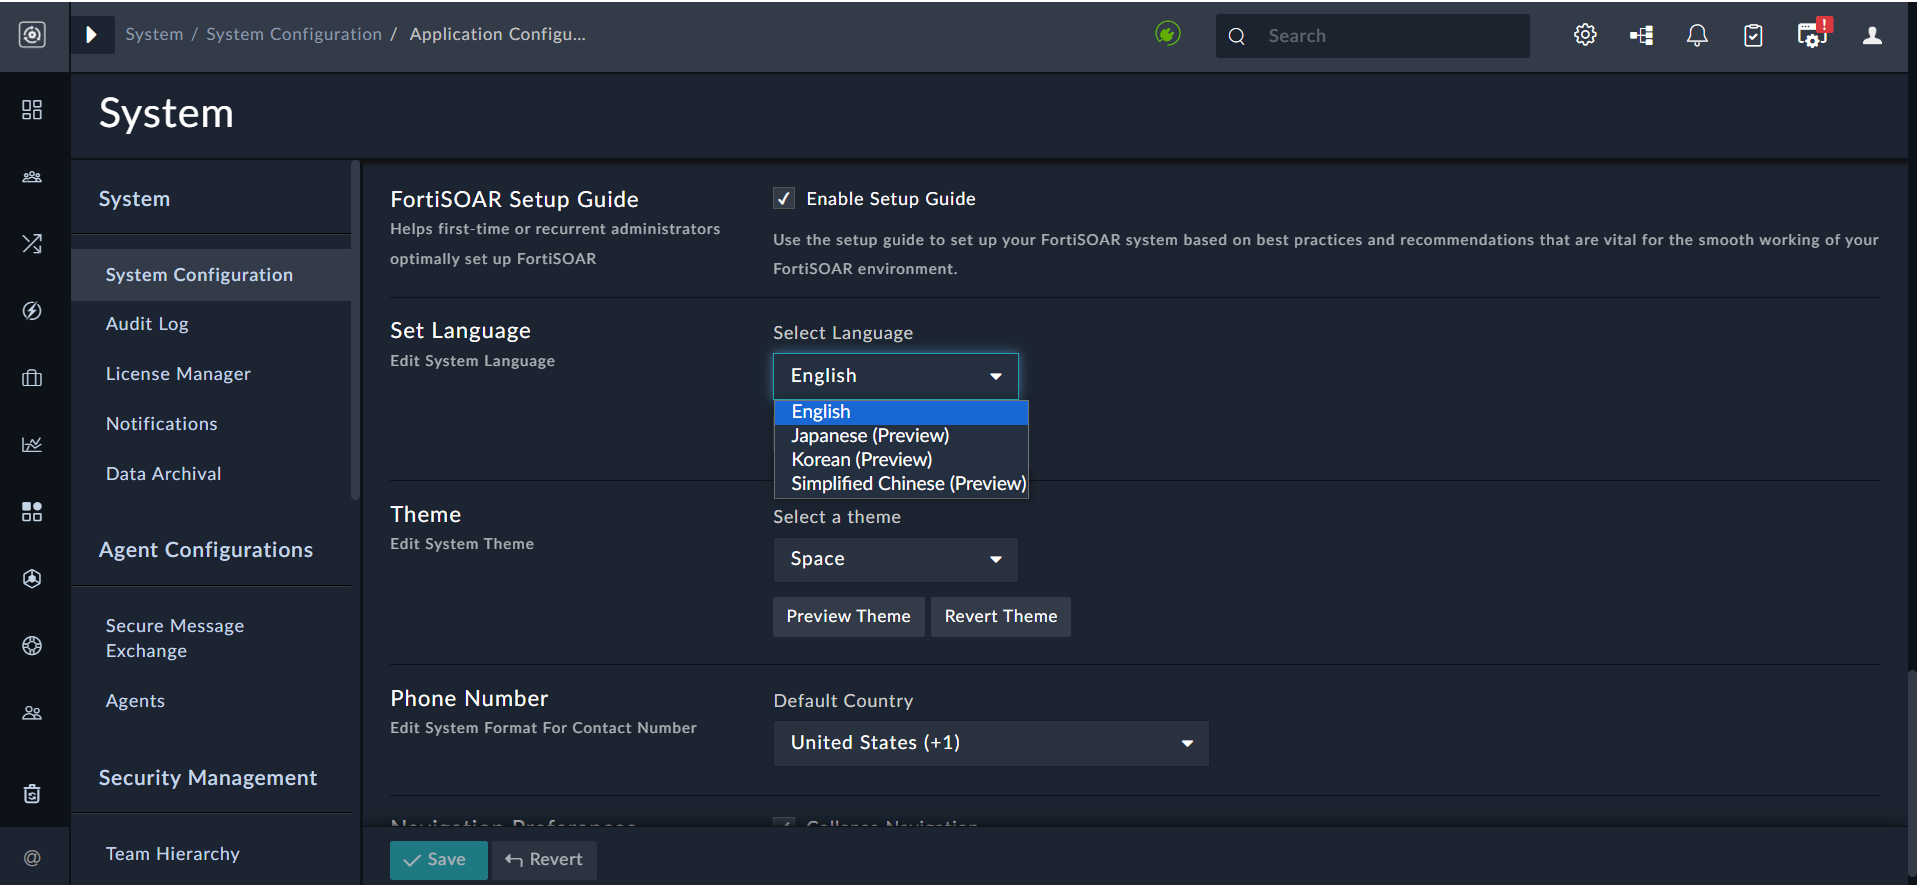1917x885 pixels.
Task: Open the users icon above the trash icon
Action: tap(32, 713)
